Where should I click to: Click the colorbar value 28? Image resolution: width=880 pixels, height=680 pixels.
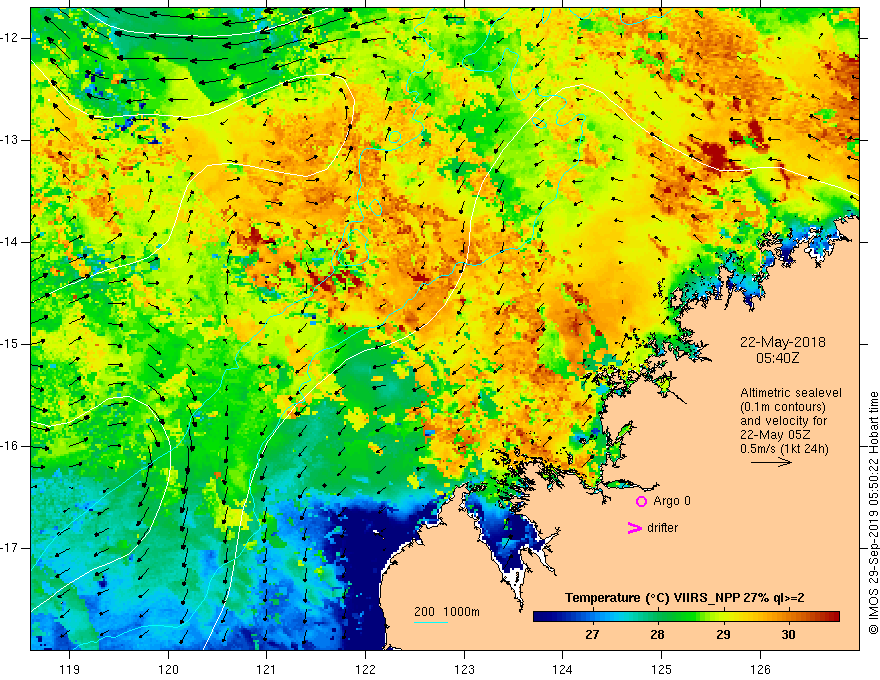tap(657, 635)
